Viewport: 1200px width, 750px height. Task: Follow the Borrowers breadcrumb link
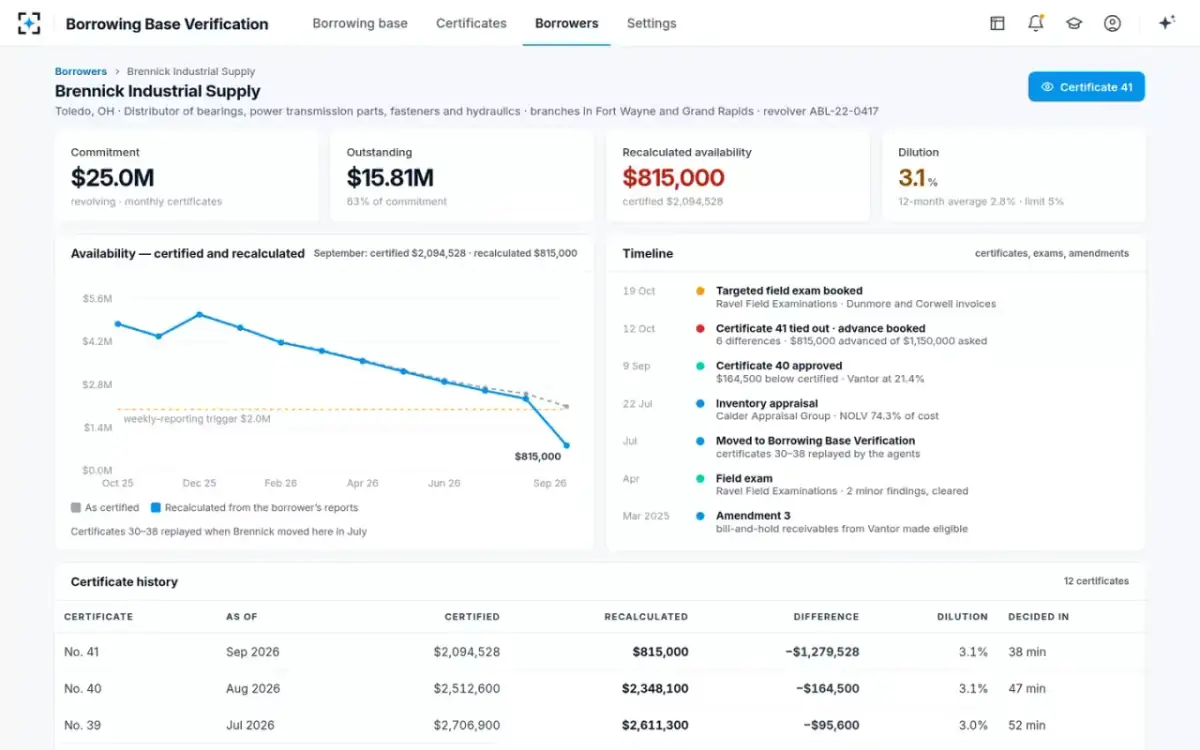click(x=81, y=72)
